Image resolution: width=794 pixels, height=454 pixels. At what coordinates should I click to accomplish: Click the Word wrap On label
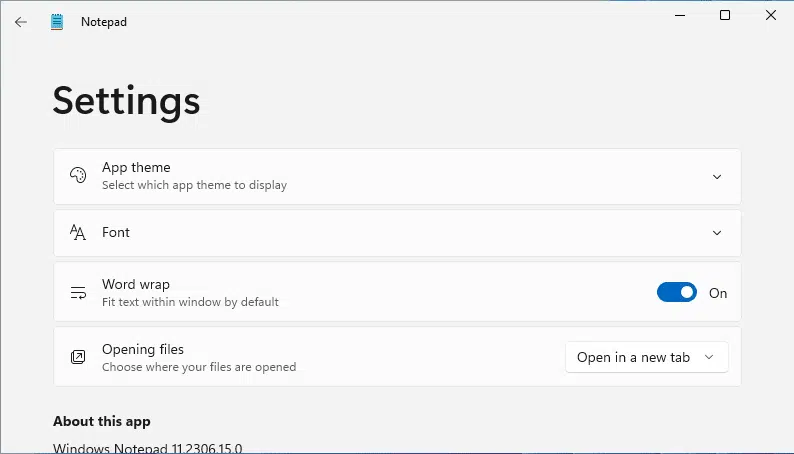[718, 293]
